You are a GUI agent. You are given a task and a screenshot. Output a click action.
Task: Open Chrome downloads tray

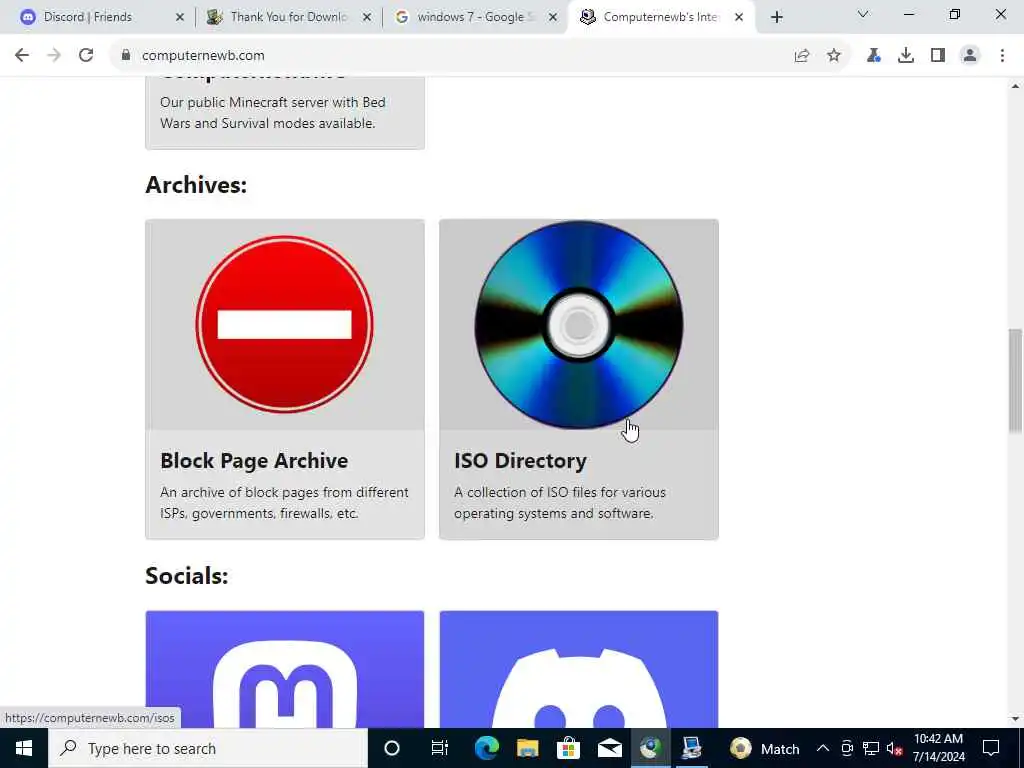(x=906, y=56)
